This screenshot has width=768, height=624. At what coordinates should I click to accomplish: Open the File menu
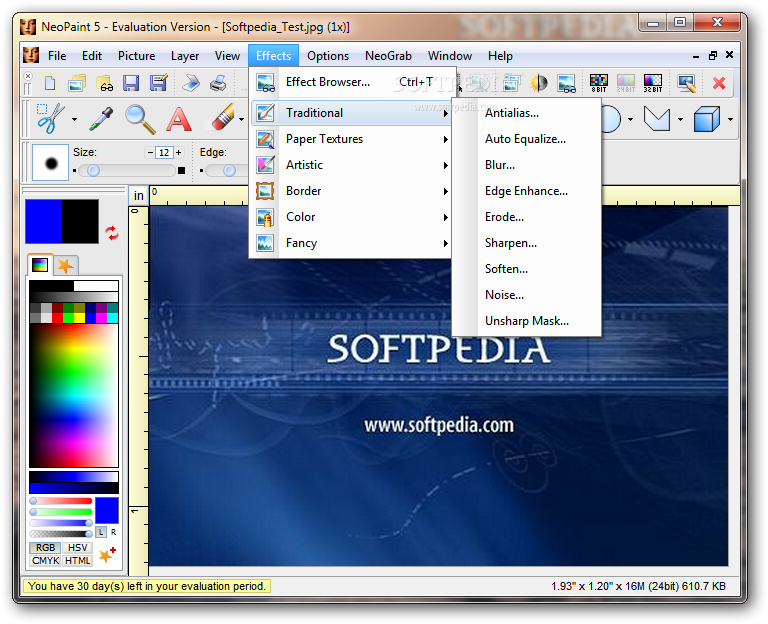pyautogui.click(x=57, y=56)
